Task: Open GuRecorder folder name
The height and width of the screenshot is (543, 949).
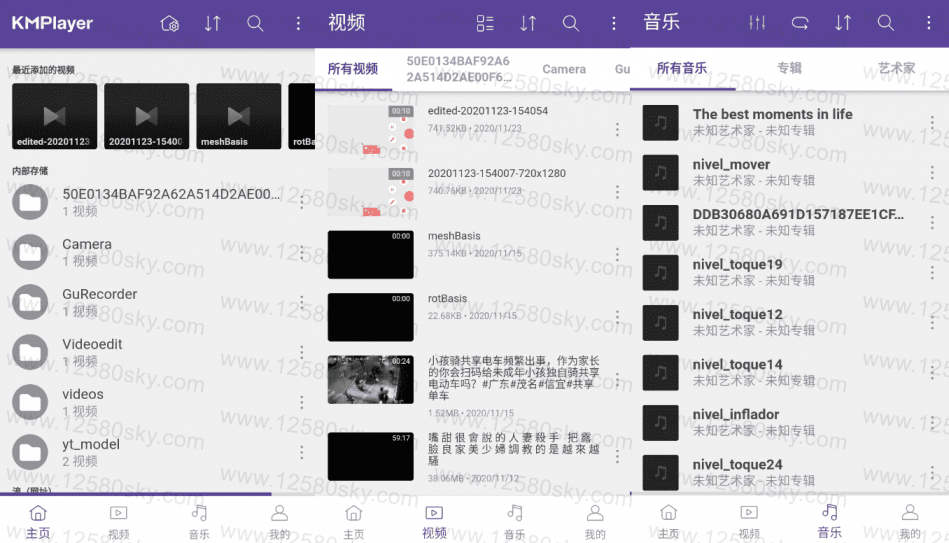Action: (100, 294)
